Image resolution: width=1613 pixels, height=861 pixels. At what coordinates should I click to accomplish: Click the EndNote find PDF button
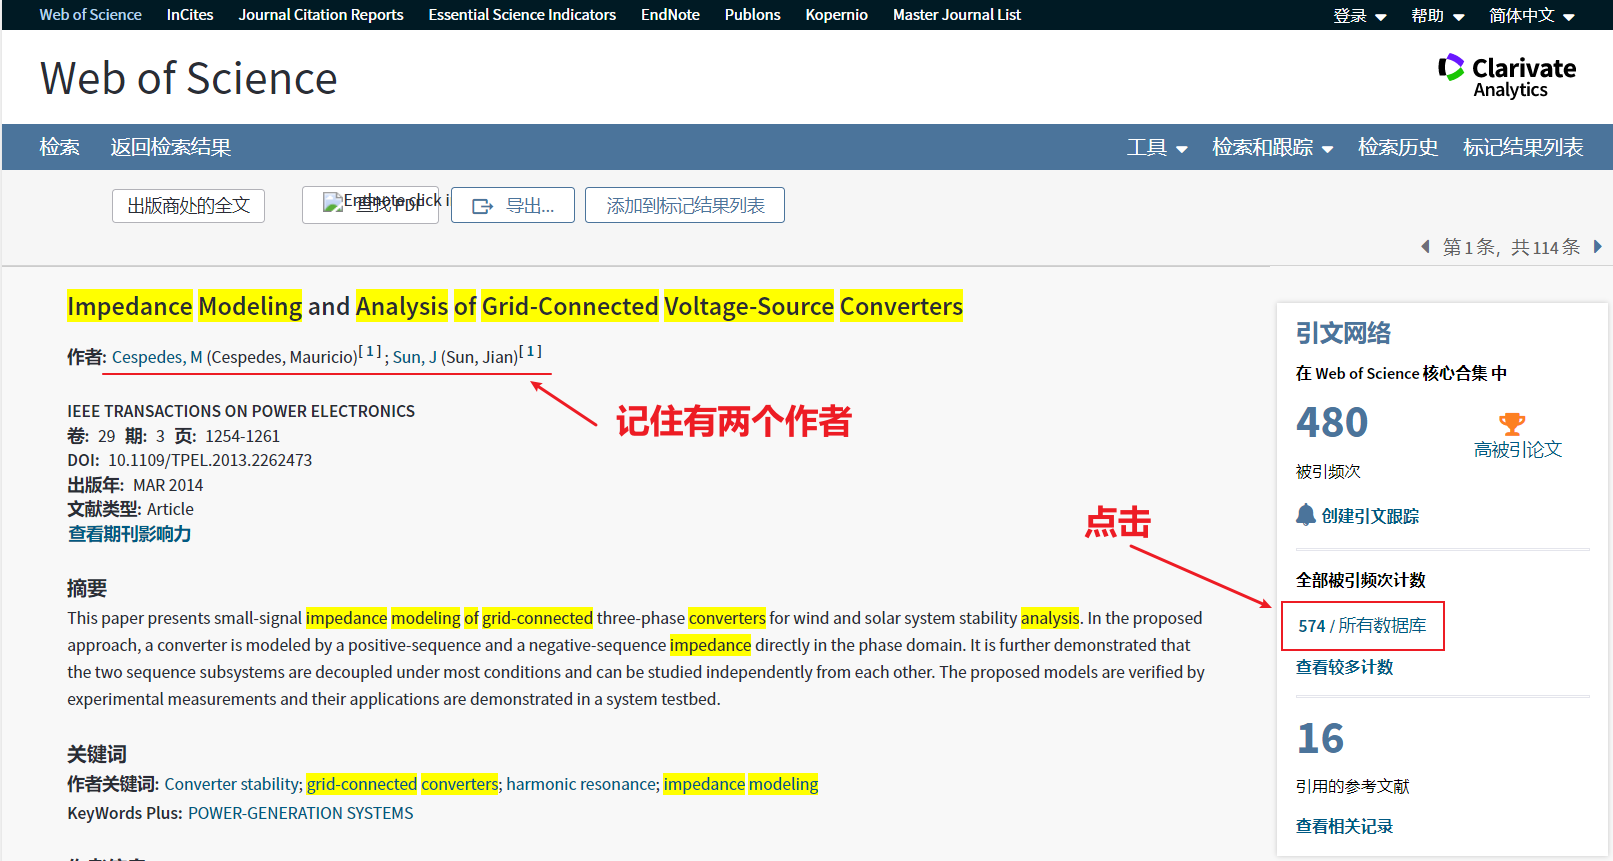tap(370, 205)
